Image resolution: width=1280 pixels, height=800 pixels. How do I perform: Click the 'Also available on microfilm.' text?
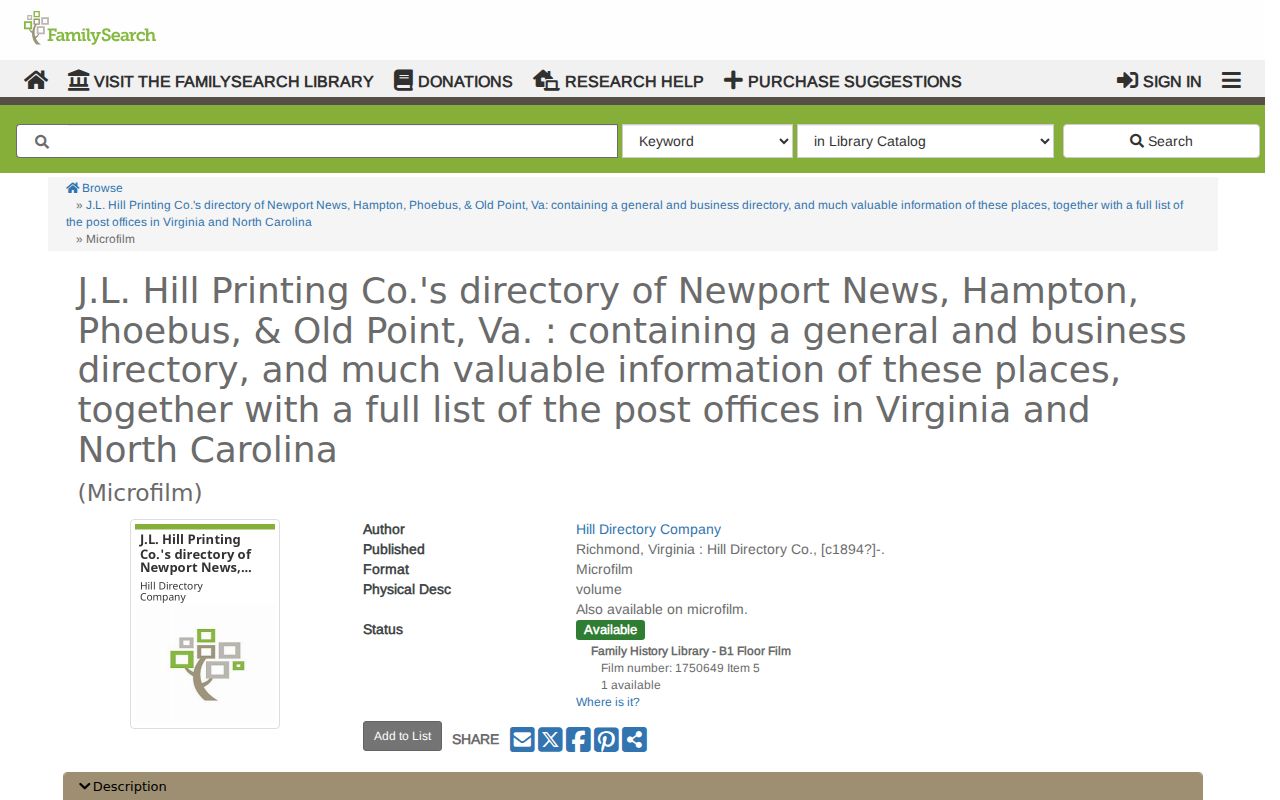pos(662,609)
